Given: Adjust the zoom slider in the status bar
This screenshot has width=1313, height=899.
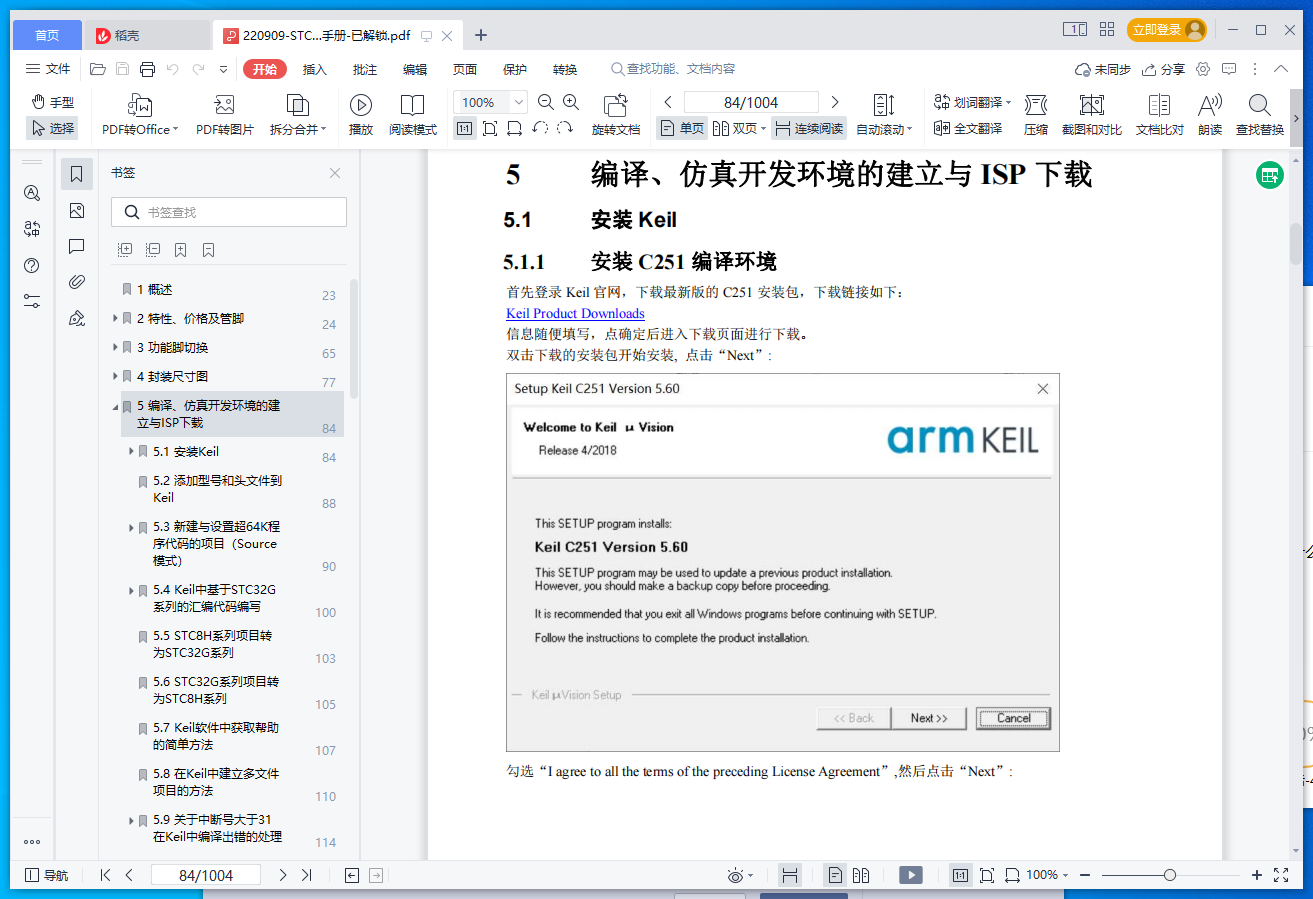Looking at the screenshot, I should click(x=1169, y=875).
